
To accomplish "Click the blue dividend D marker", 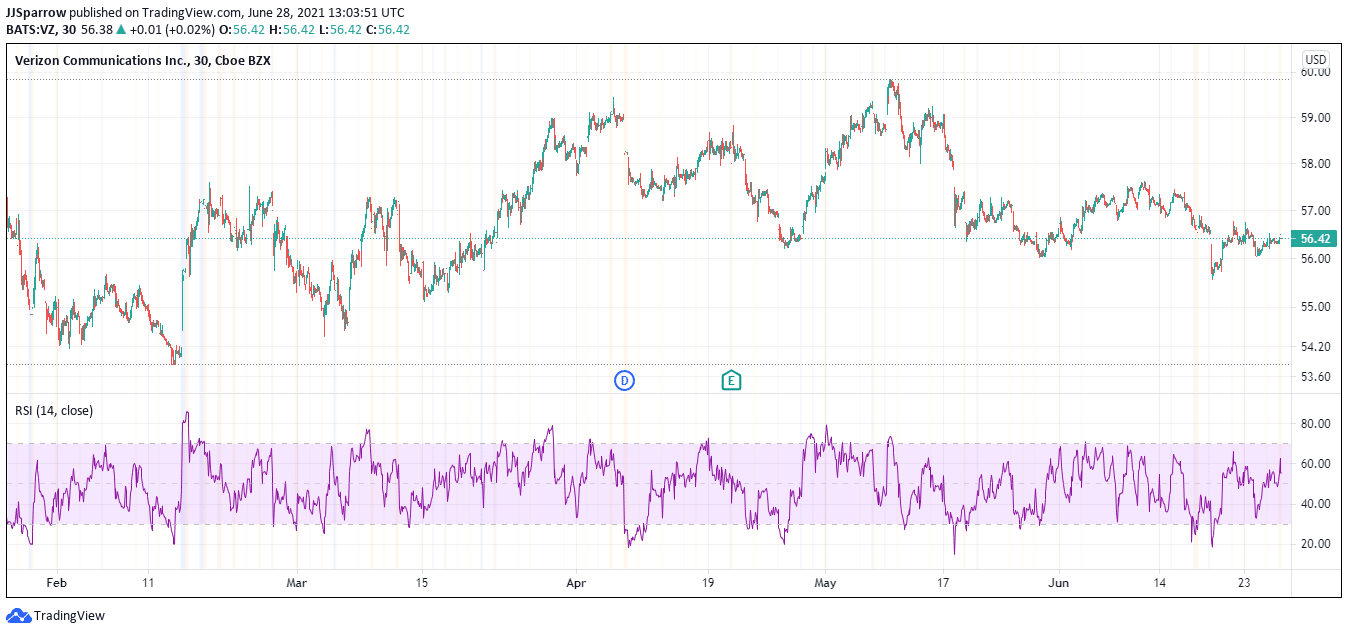I will (x=624, y=380).
